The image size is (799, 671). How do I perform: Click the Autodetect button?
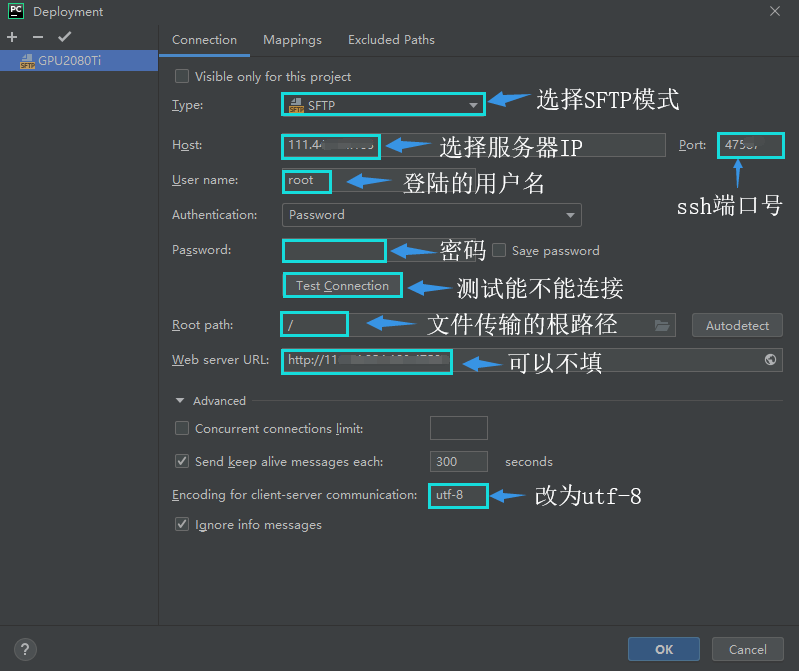[737, 325]
